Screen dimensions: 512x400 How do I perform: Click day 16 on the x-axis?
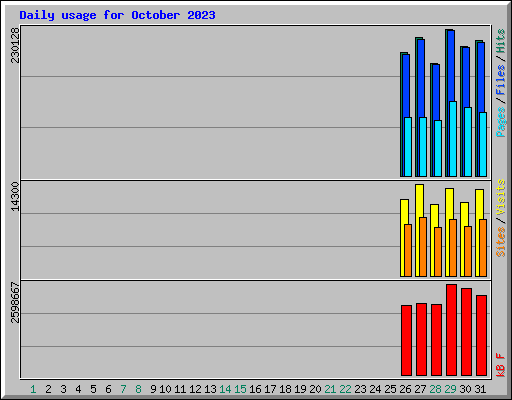tap(255, 389)
